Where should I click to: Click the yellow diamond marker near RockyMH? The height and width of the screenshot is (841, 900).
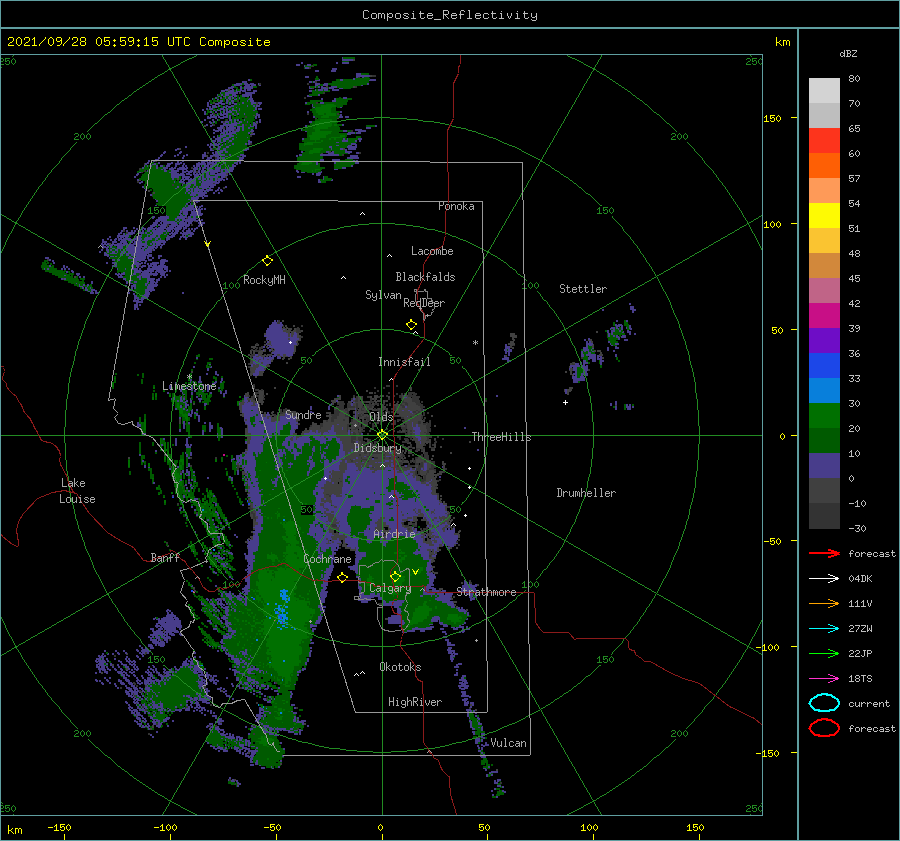(267, 261)
